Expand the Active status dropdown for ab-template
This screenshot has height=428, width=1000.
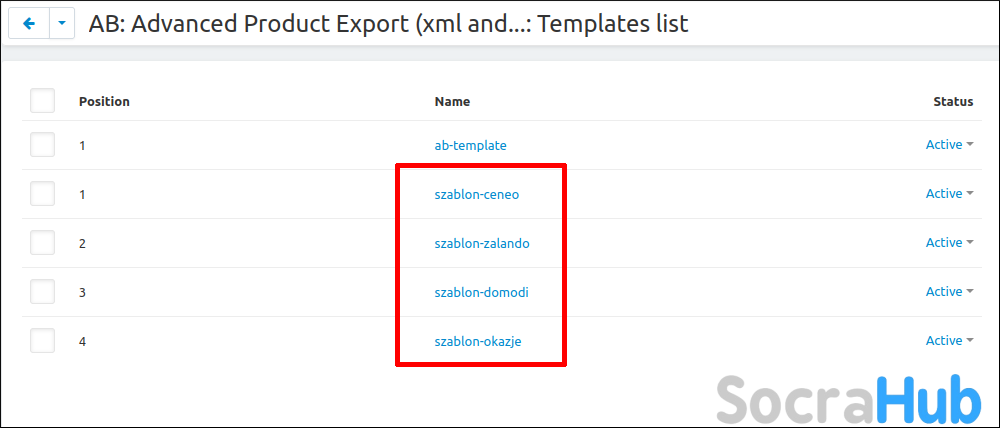949,145
